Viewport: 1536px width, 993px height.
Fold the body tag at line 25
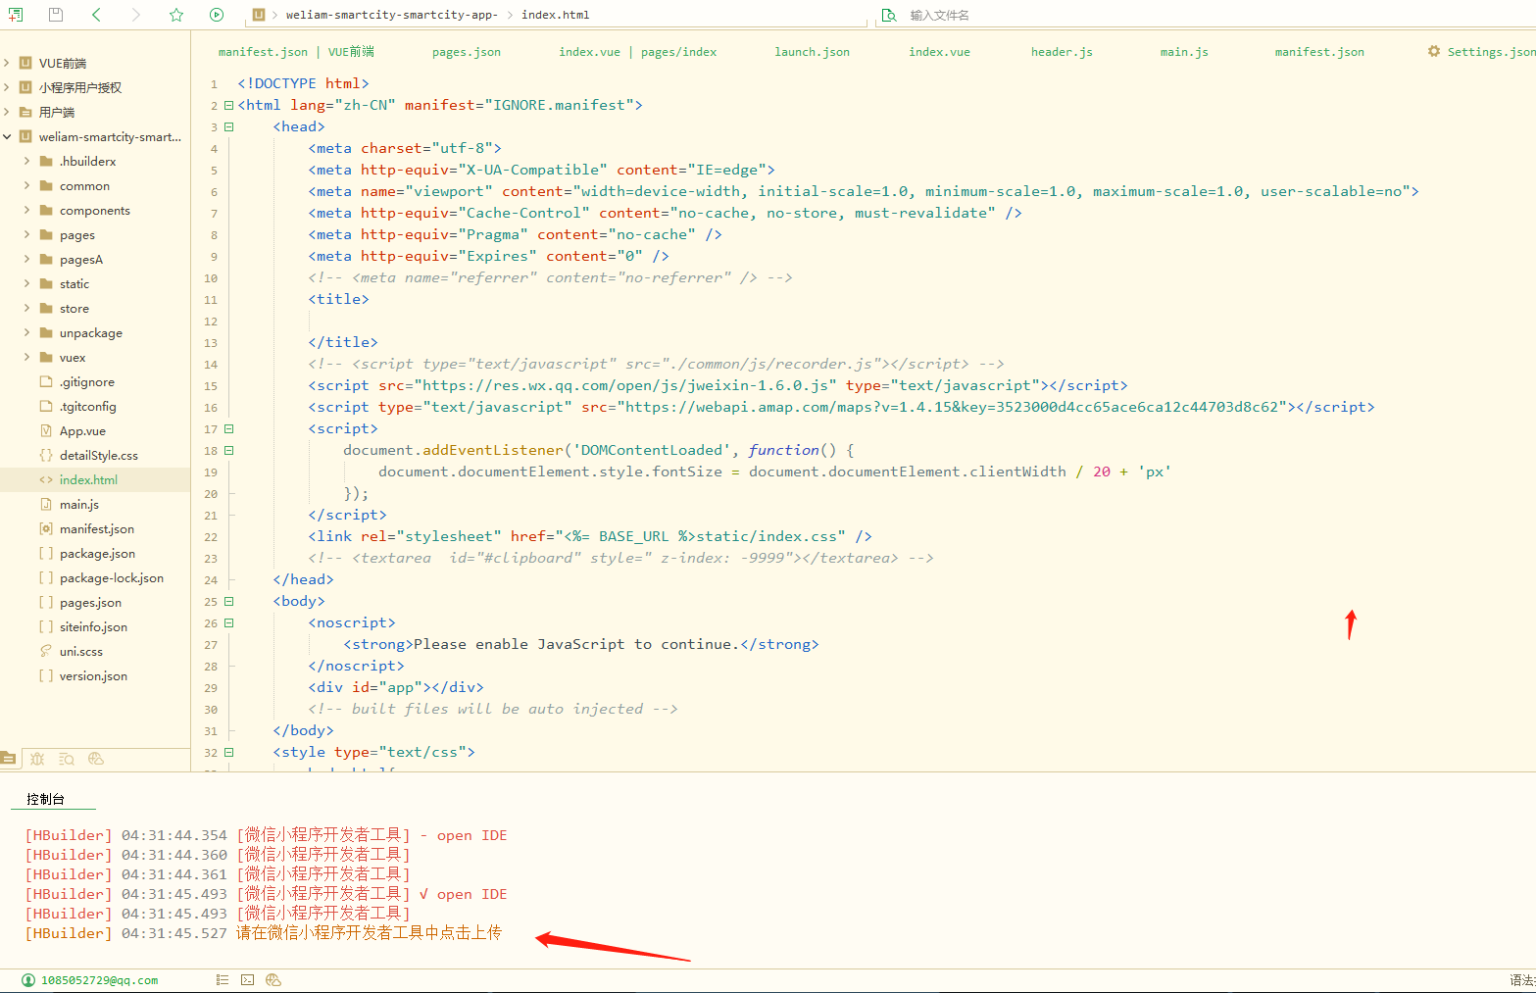coord(229,602)
